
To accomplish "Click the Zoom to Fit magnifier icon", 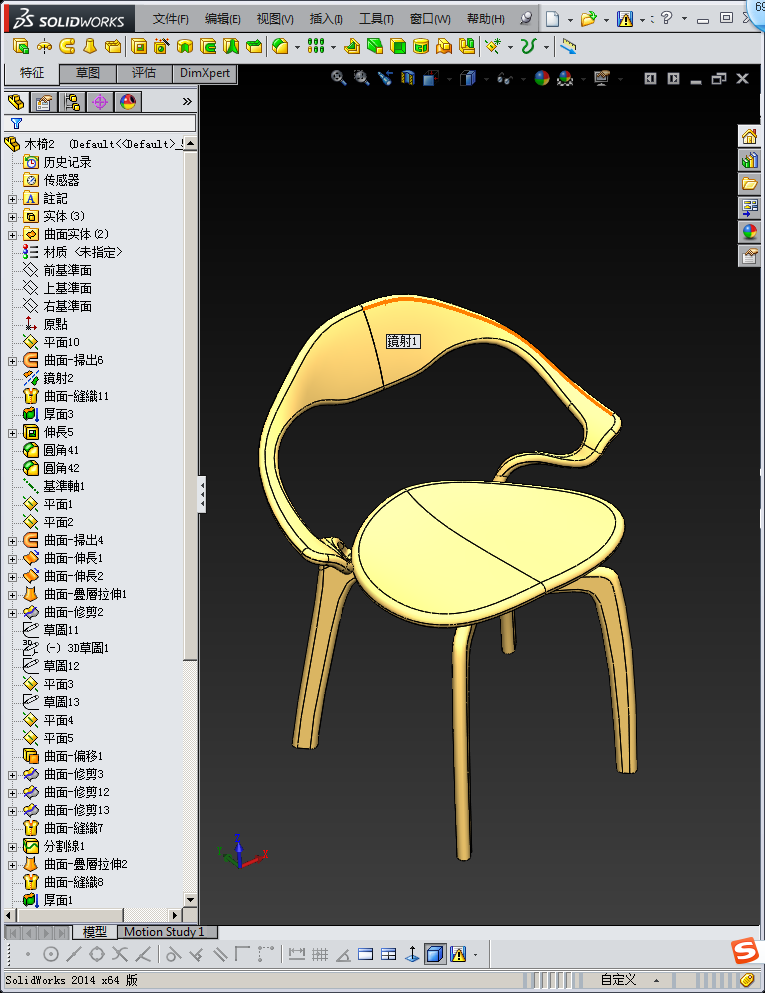I will [338, 78].
